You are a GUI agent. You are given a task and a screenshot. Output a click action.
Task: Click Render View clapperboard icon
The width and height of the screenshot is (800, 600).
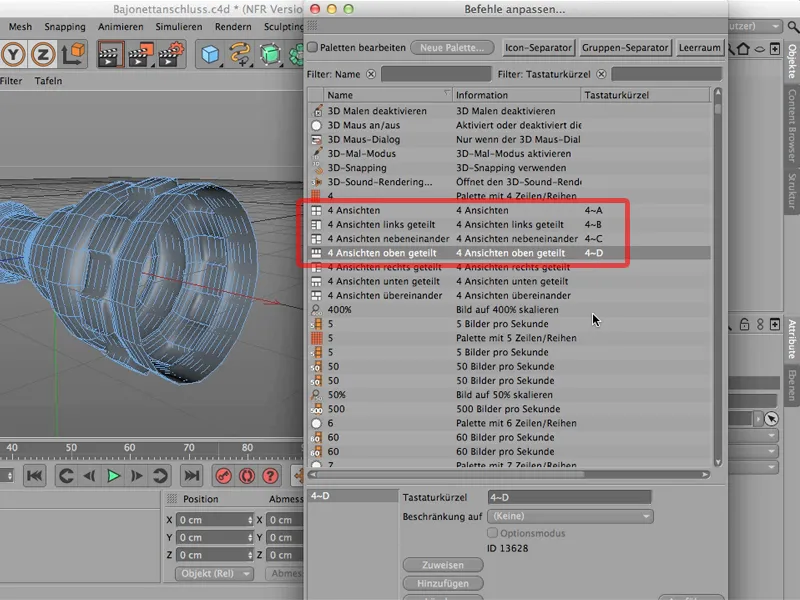[109, 54]
